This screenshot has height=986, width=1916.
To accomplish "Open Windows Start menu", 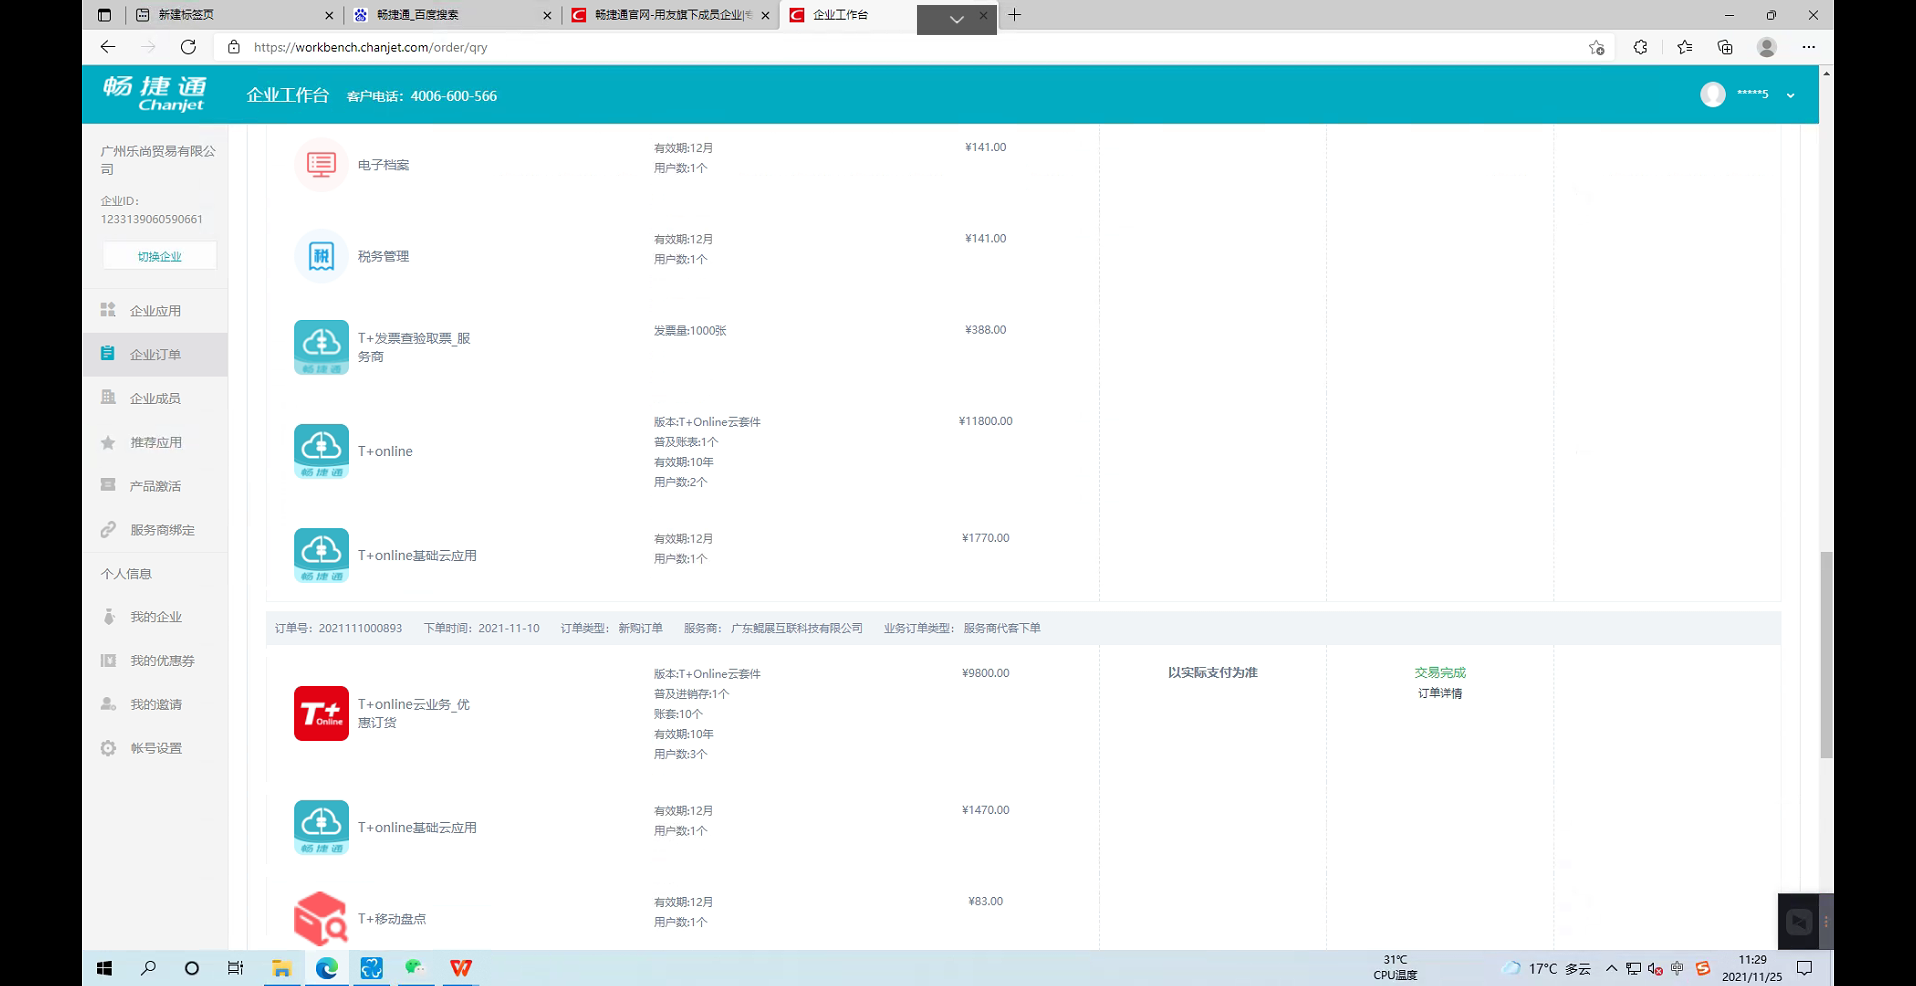I will click(x=104, y=968).
